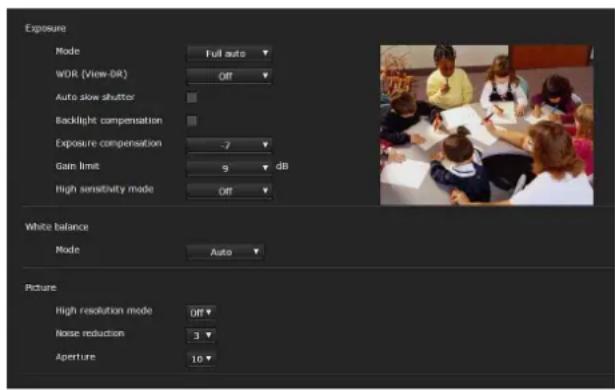Click the camera preview image of children
Screen dimensions: 615x390
point(486,125)
